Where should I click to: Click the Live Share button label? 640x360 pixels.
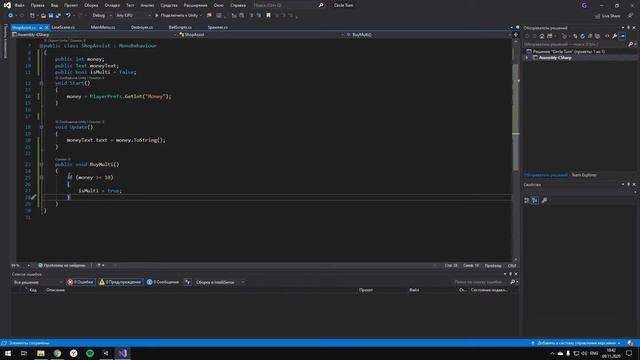point(611,16)
